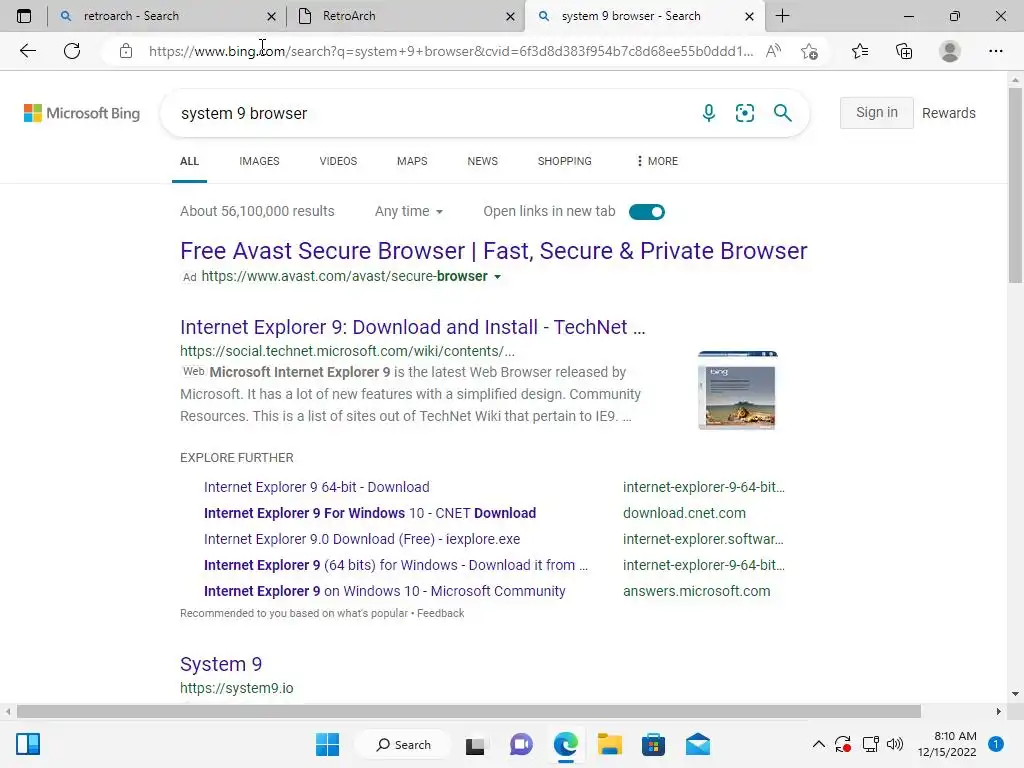
Task: Click the Feedback link
Action: [x=440, y=613]
